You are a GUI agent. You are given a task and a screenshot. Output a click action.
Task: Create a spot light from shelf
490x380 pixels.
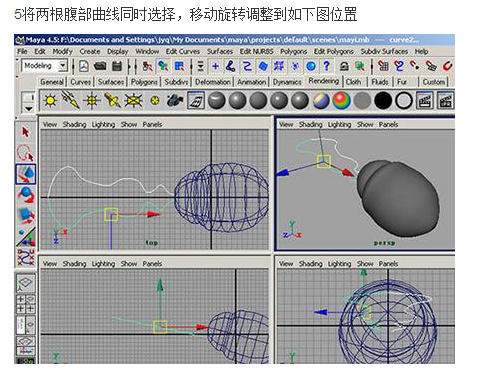[x=112, y=101]
